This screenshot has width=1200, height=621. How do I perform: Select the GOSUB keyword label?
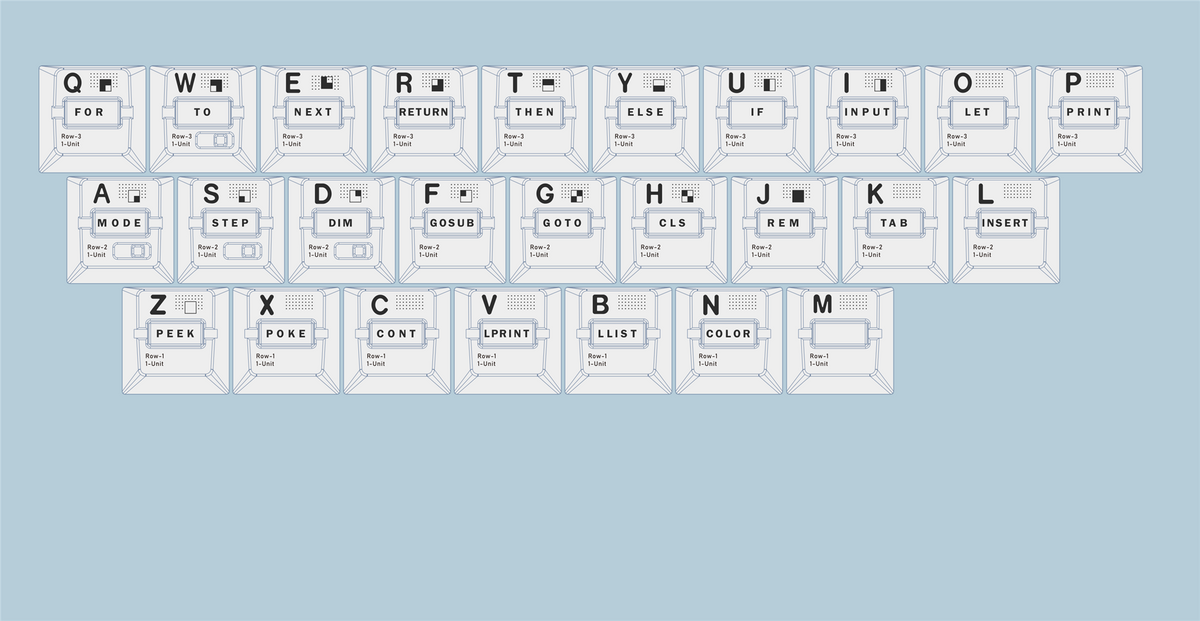[452, 223]
